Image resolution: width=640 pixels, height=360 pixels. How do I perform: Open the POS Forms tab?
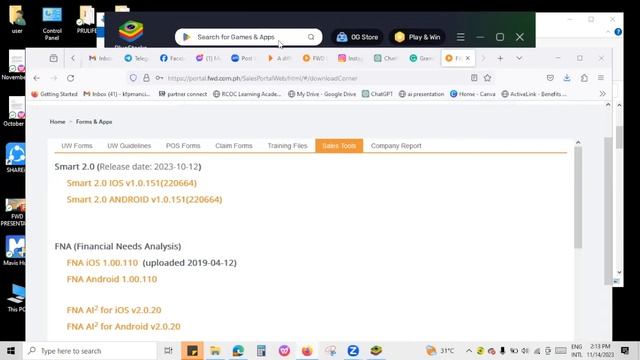[x=183, y=146]
